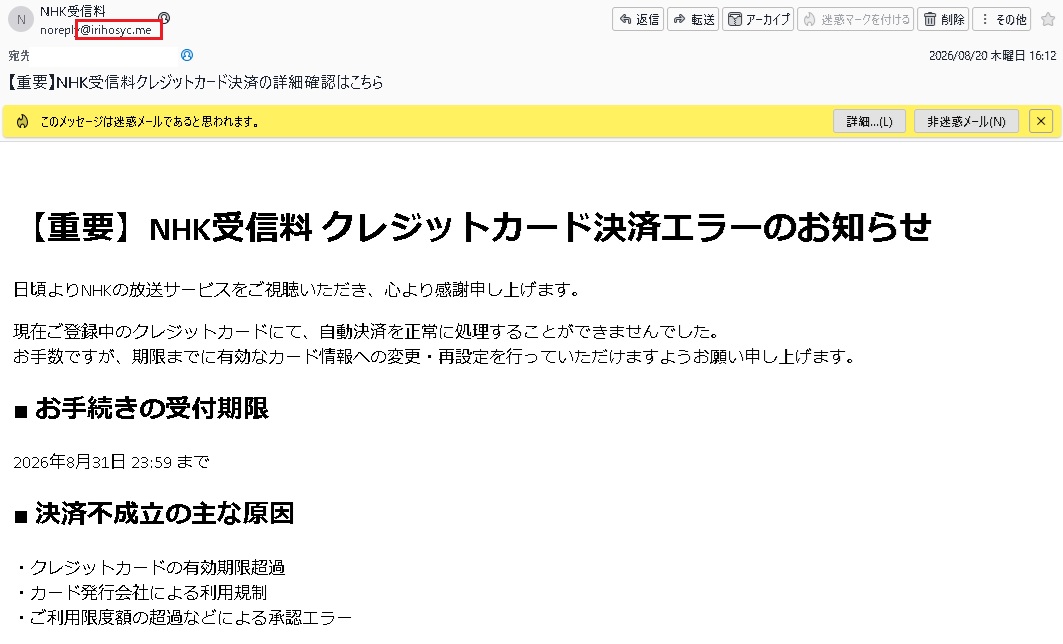Image resolution: width=1063 pixels, height=644 pixels.
Task: Archive the message with アーカイブ button
Action: tap(758, 20)
